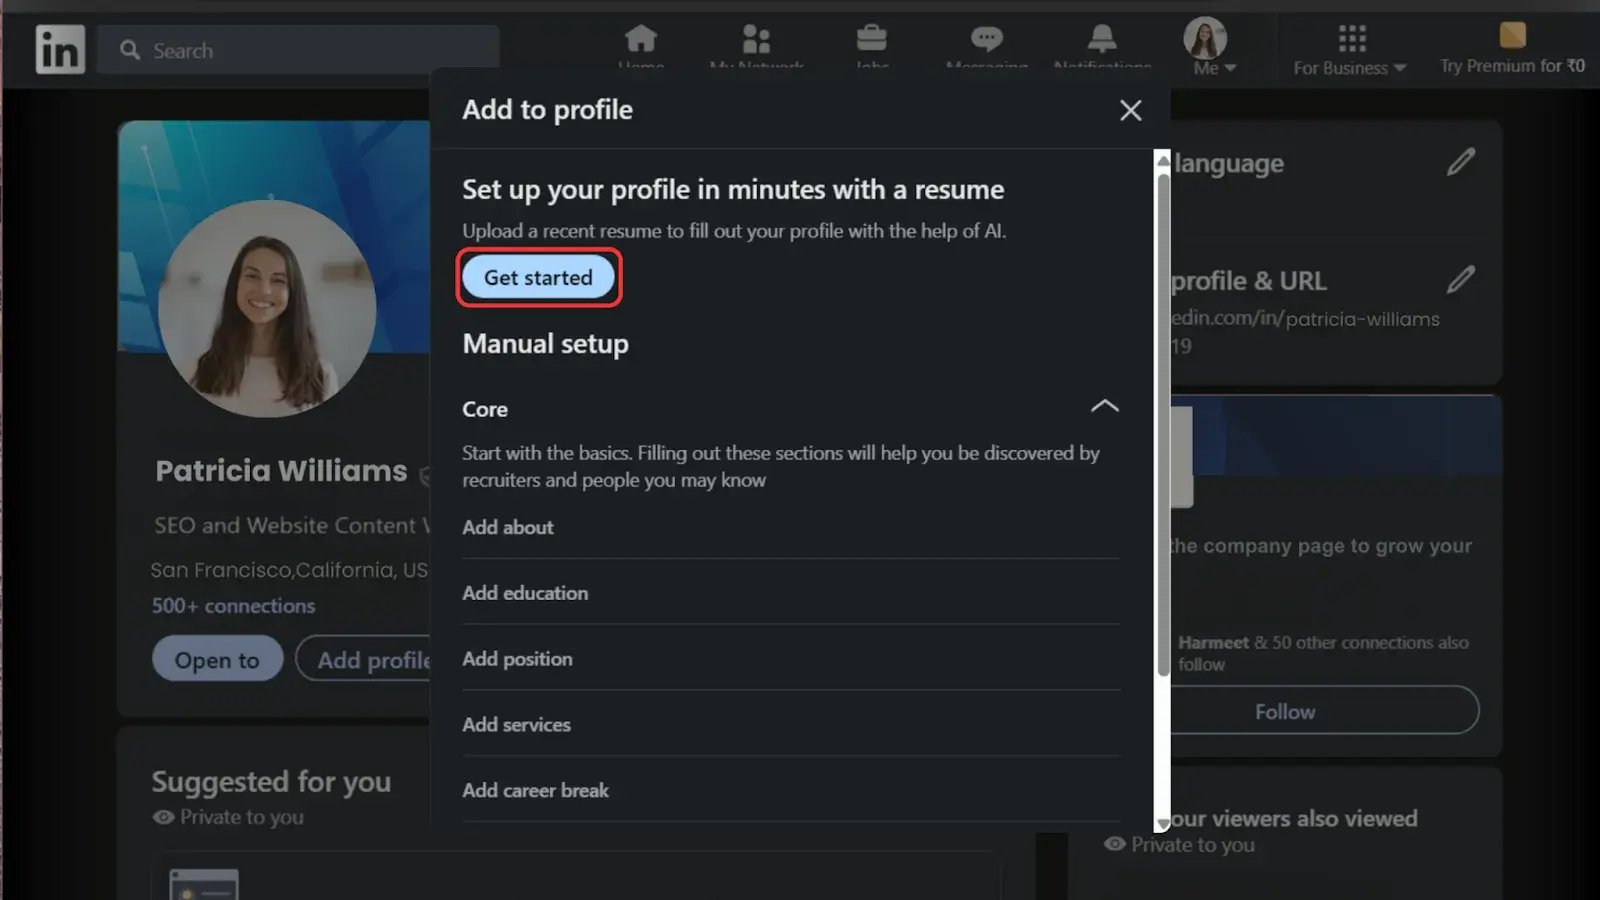Open the Notifications bell icon
Screen dimensions: 1600x900
coord(1101,40)
